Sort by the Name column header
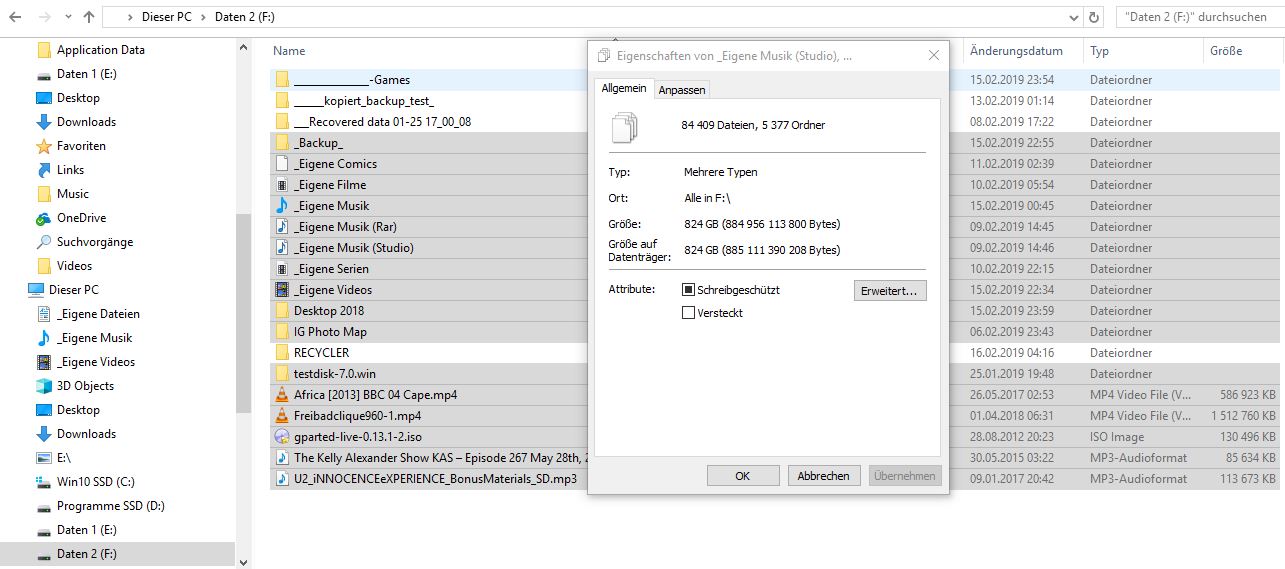Viewport: 1285px width, 569px height. [289, 51]
